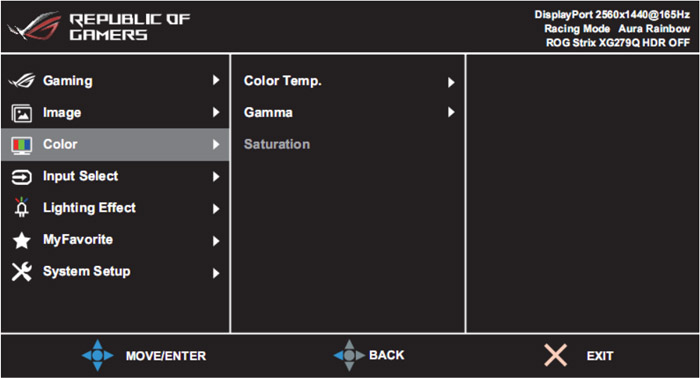
Task: Click the Lighting Effect lamp icon
Action: point(21,208)
